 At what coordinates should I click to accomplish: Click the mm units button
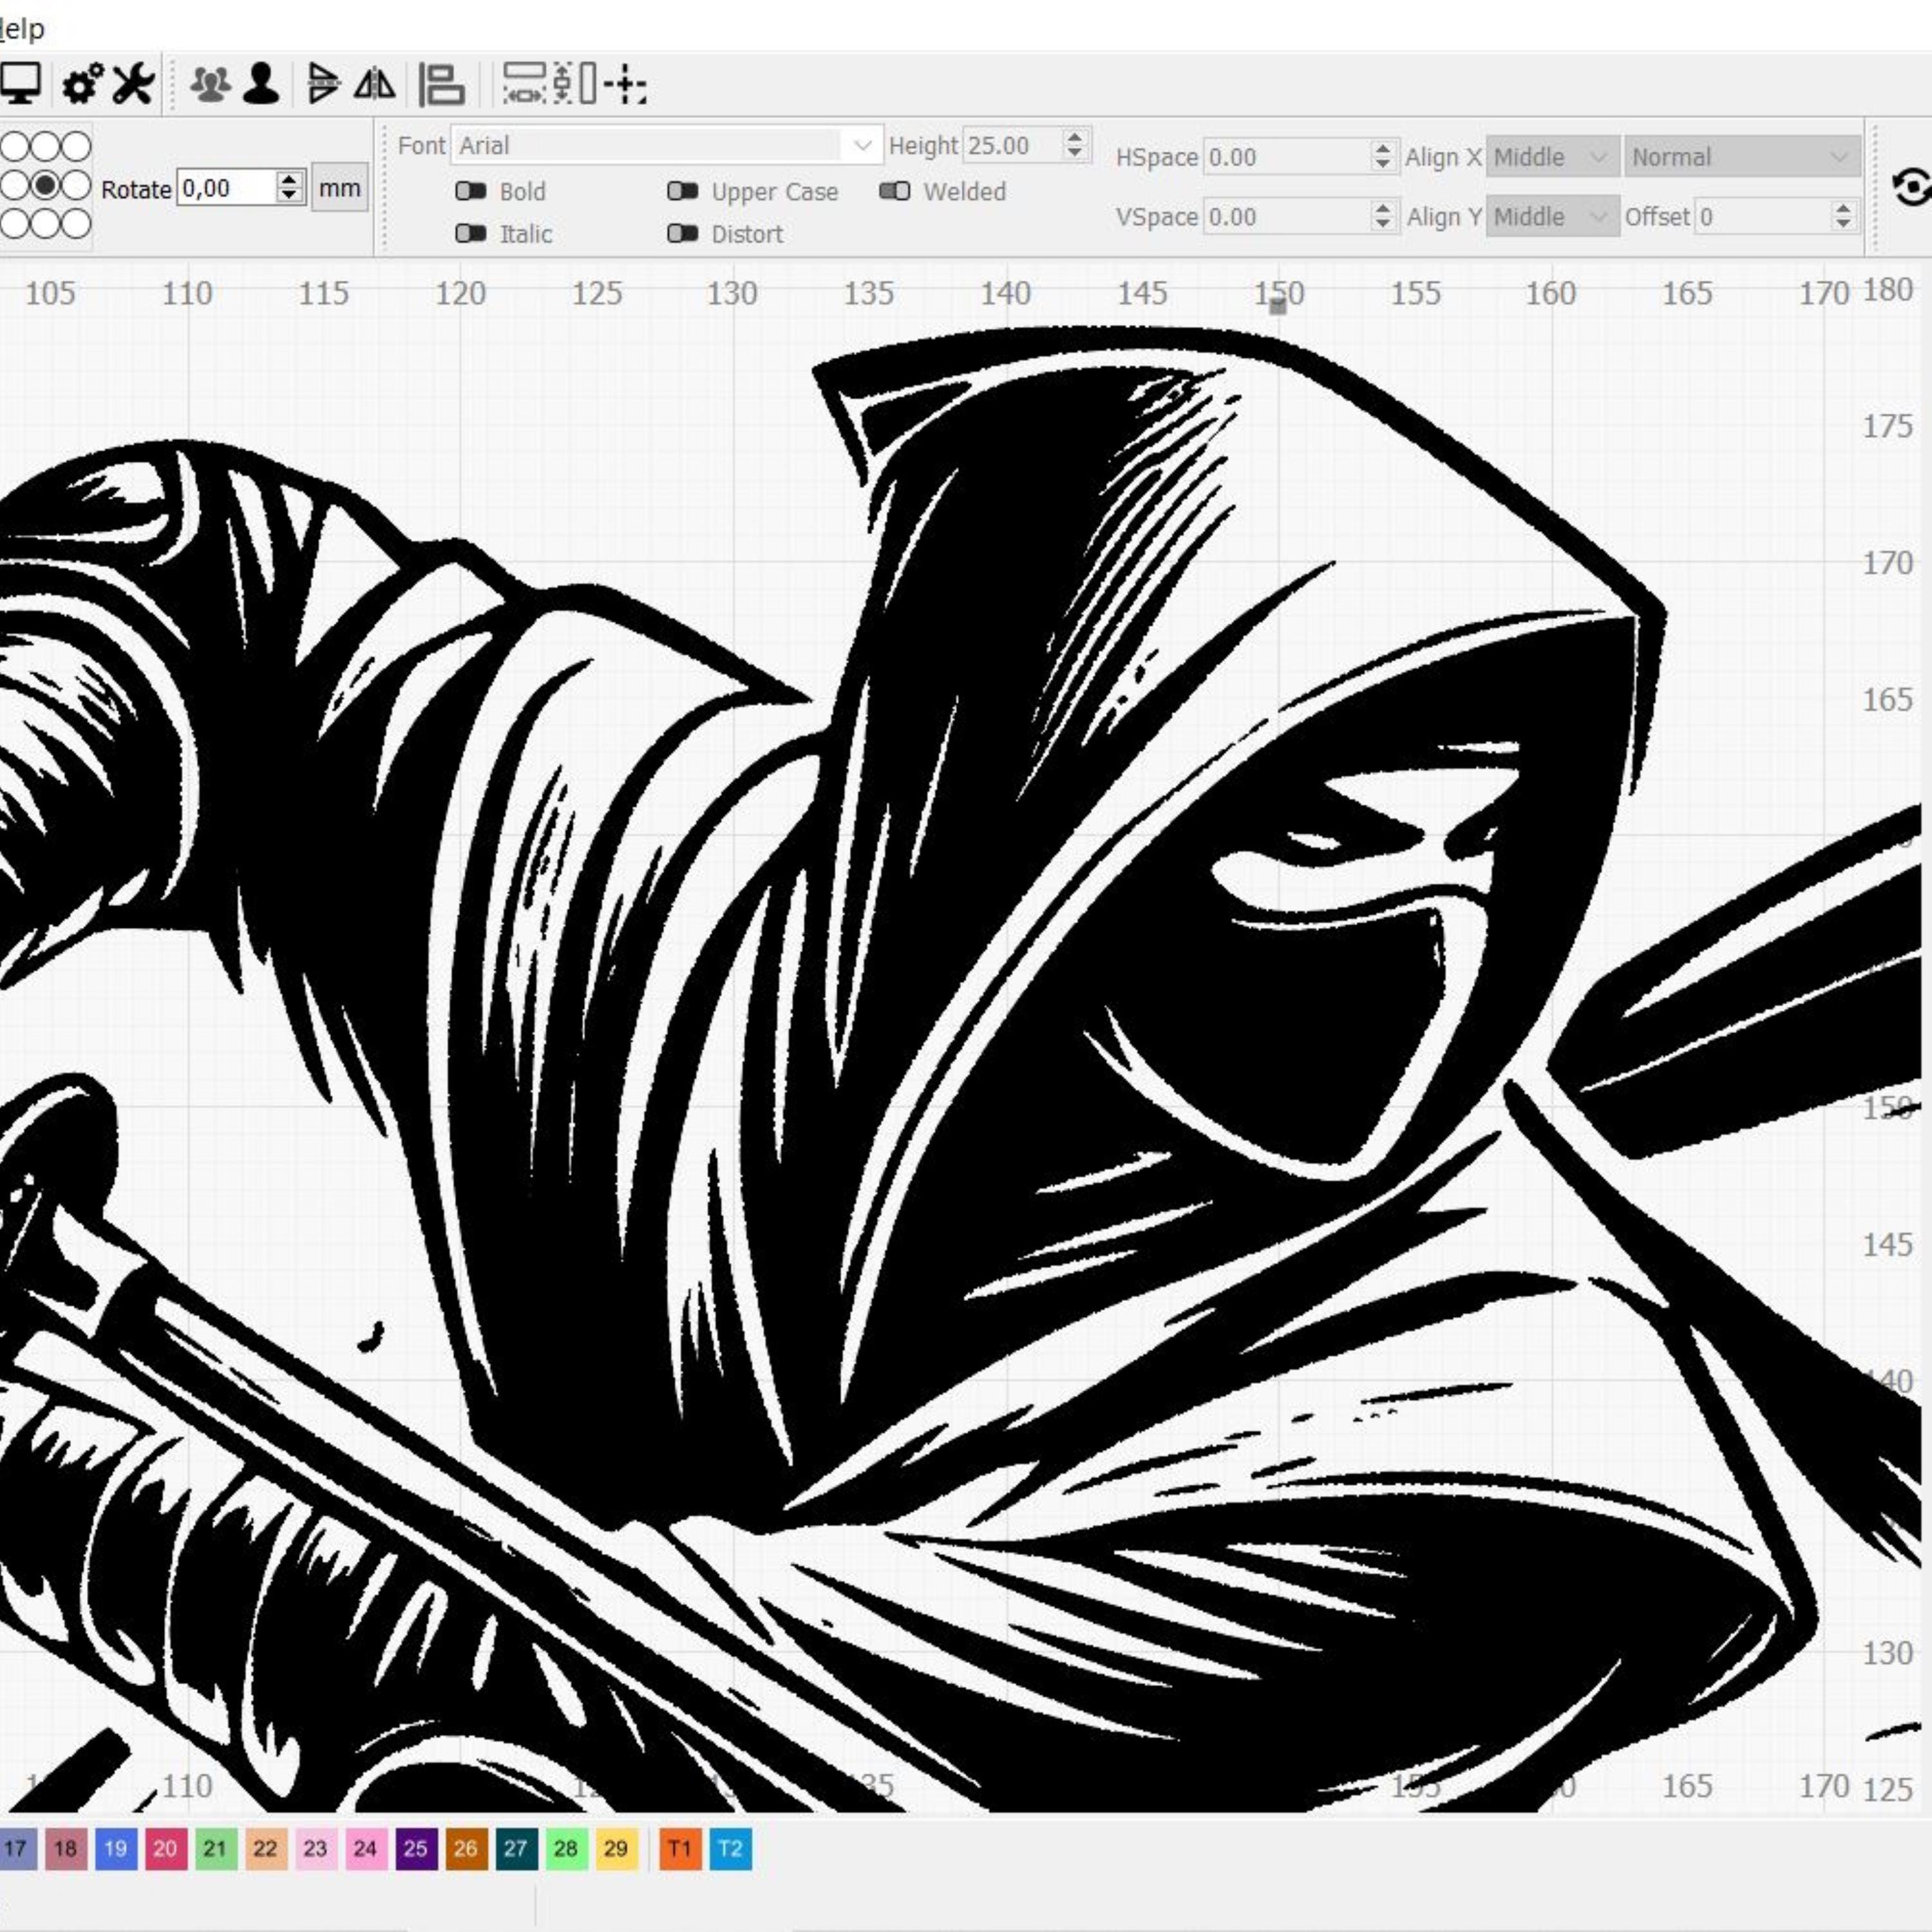point(339,188)
